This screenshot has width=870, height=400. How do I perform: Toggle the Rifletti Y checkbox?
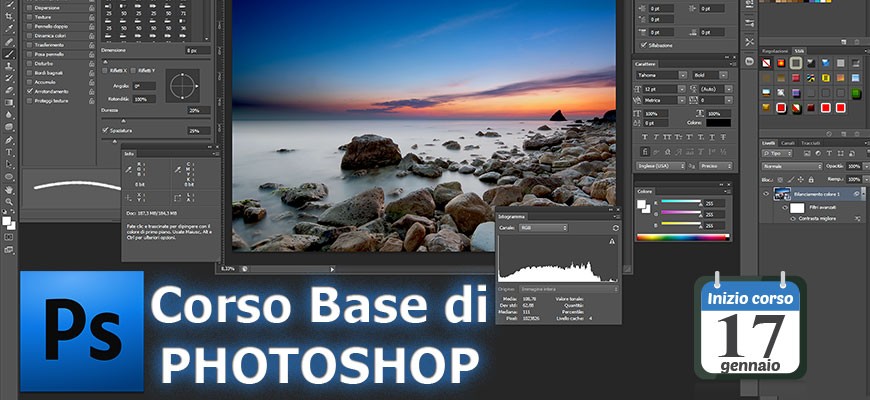133,70
